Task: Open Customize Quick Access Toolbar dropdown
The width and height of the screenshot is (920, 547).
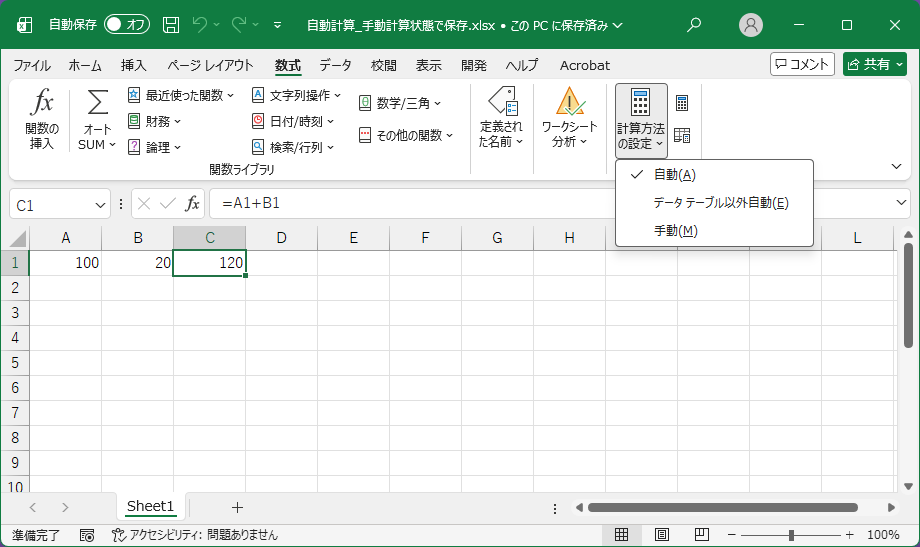Action: point(278,25)
